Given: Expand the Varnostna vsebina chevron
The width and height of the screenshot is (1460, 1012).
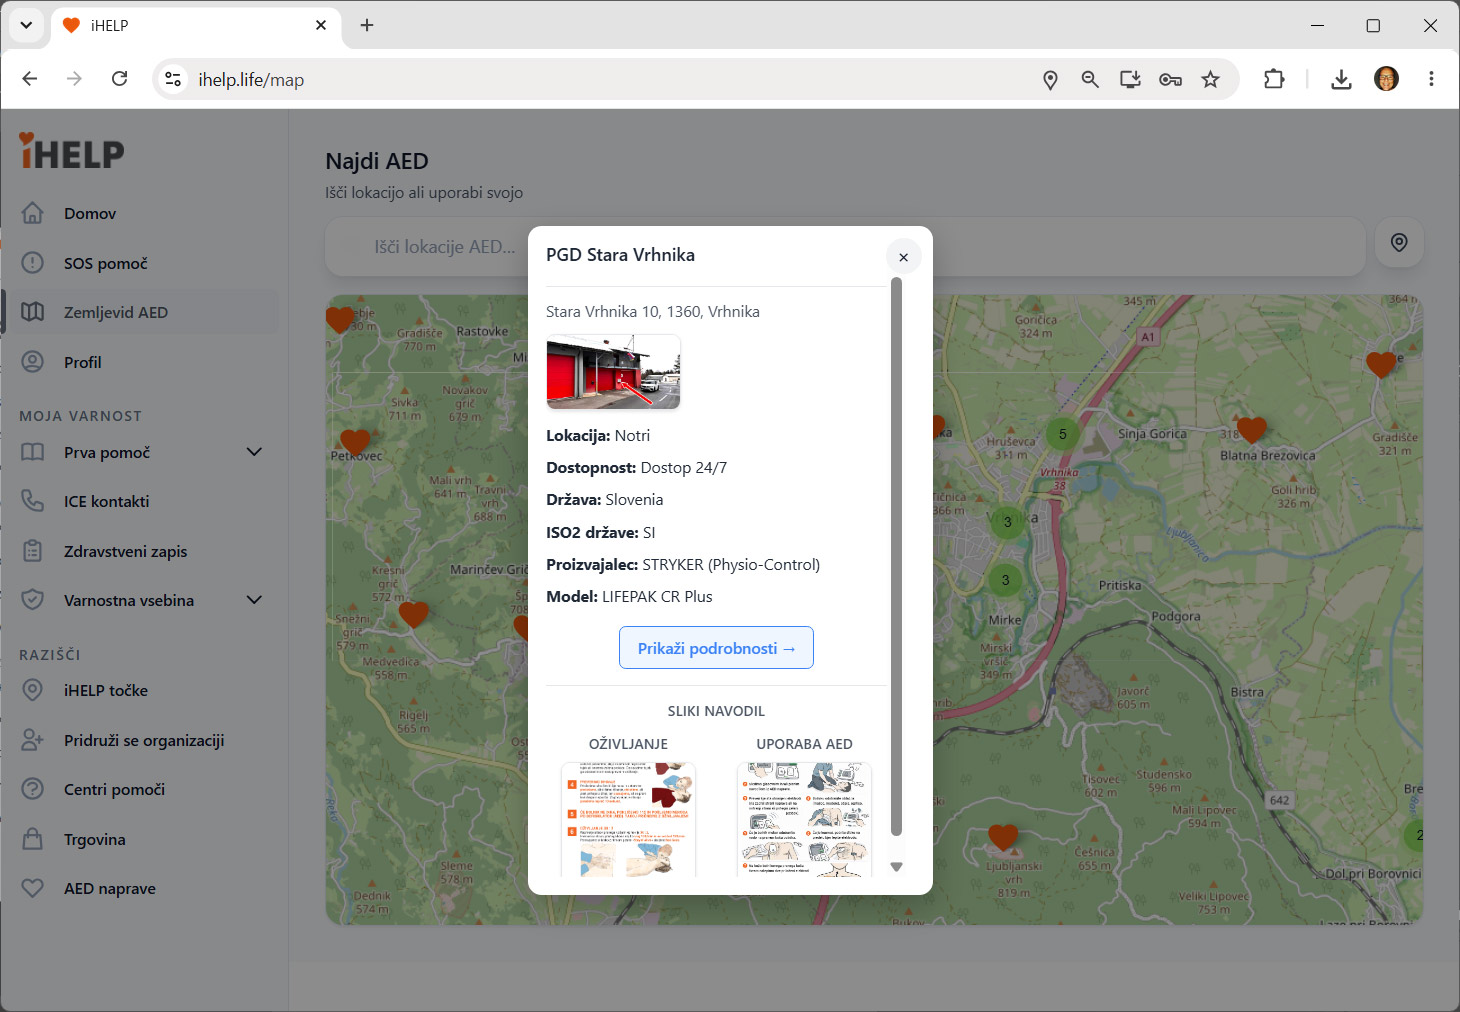Looking at the screenshot, I should tap(254, 600).
